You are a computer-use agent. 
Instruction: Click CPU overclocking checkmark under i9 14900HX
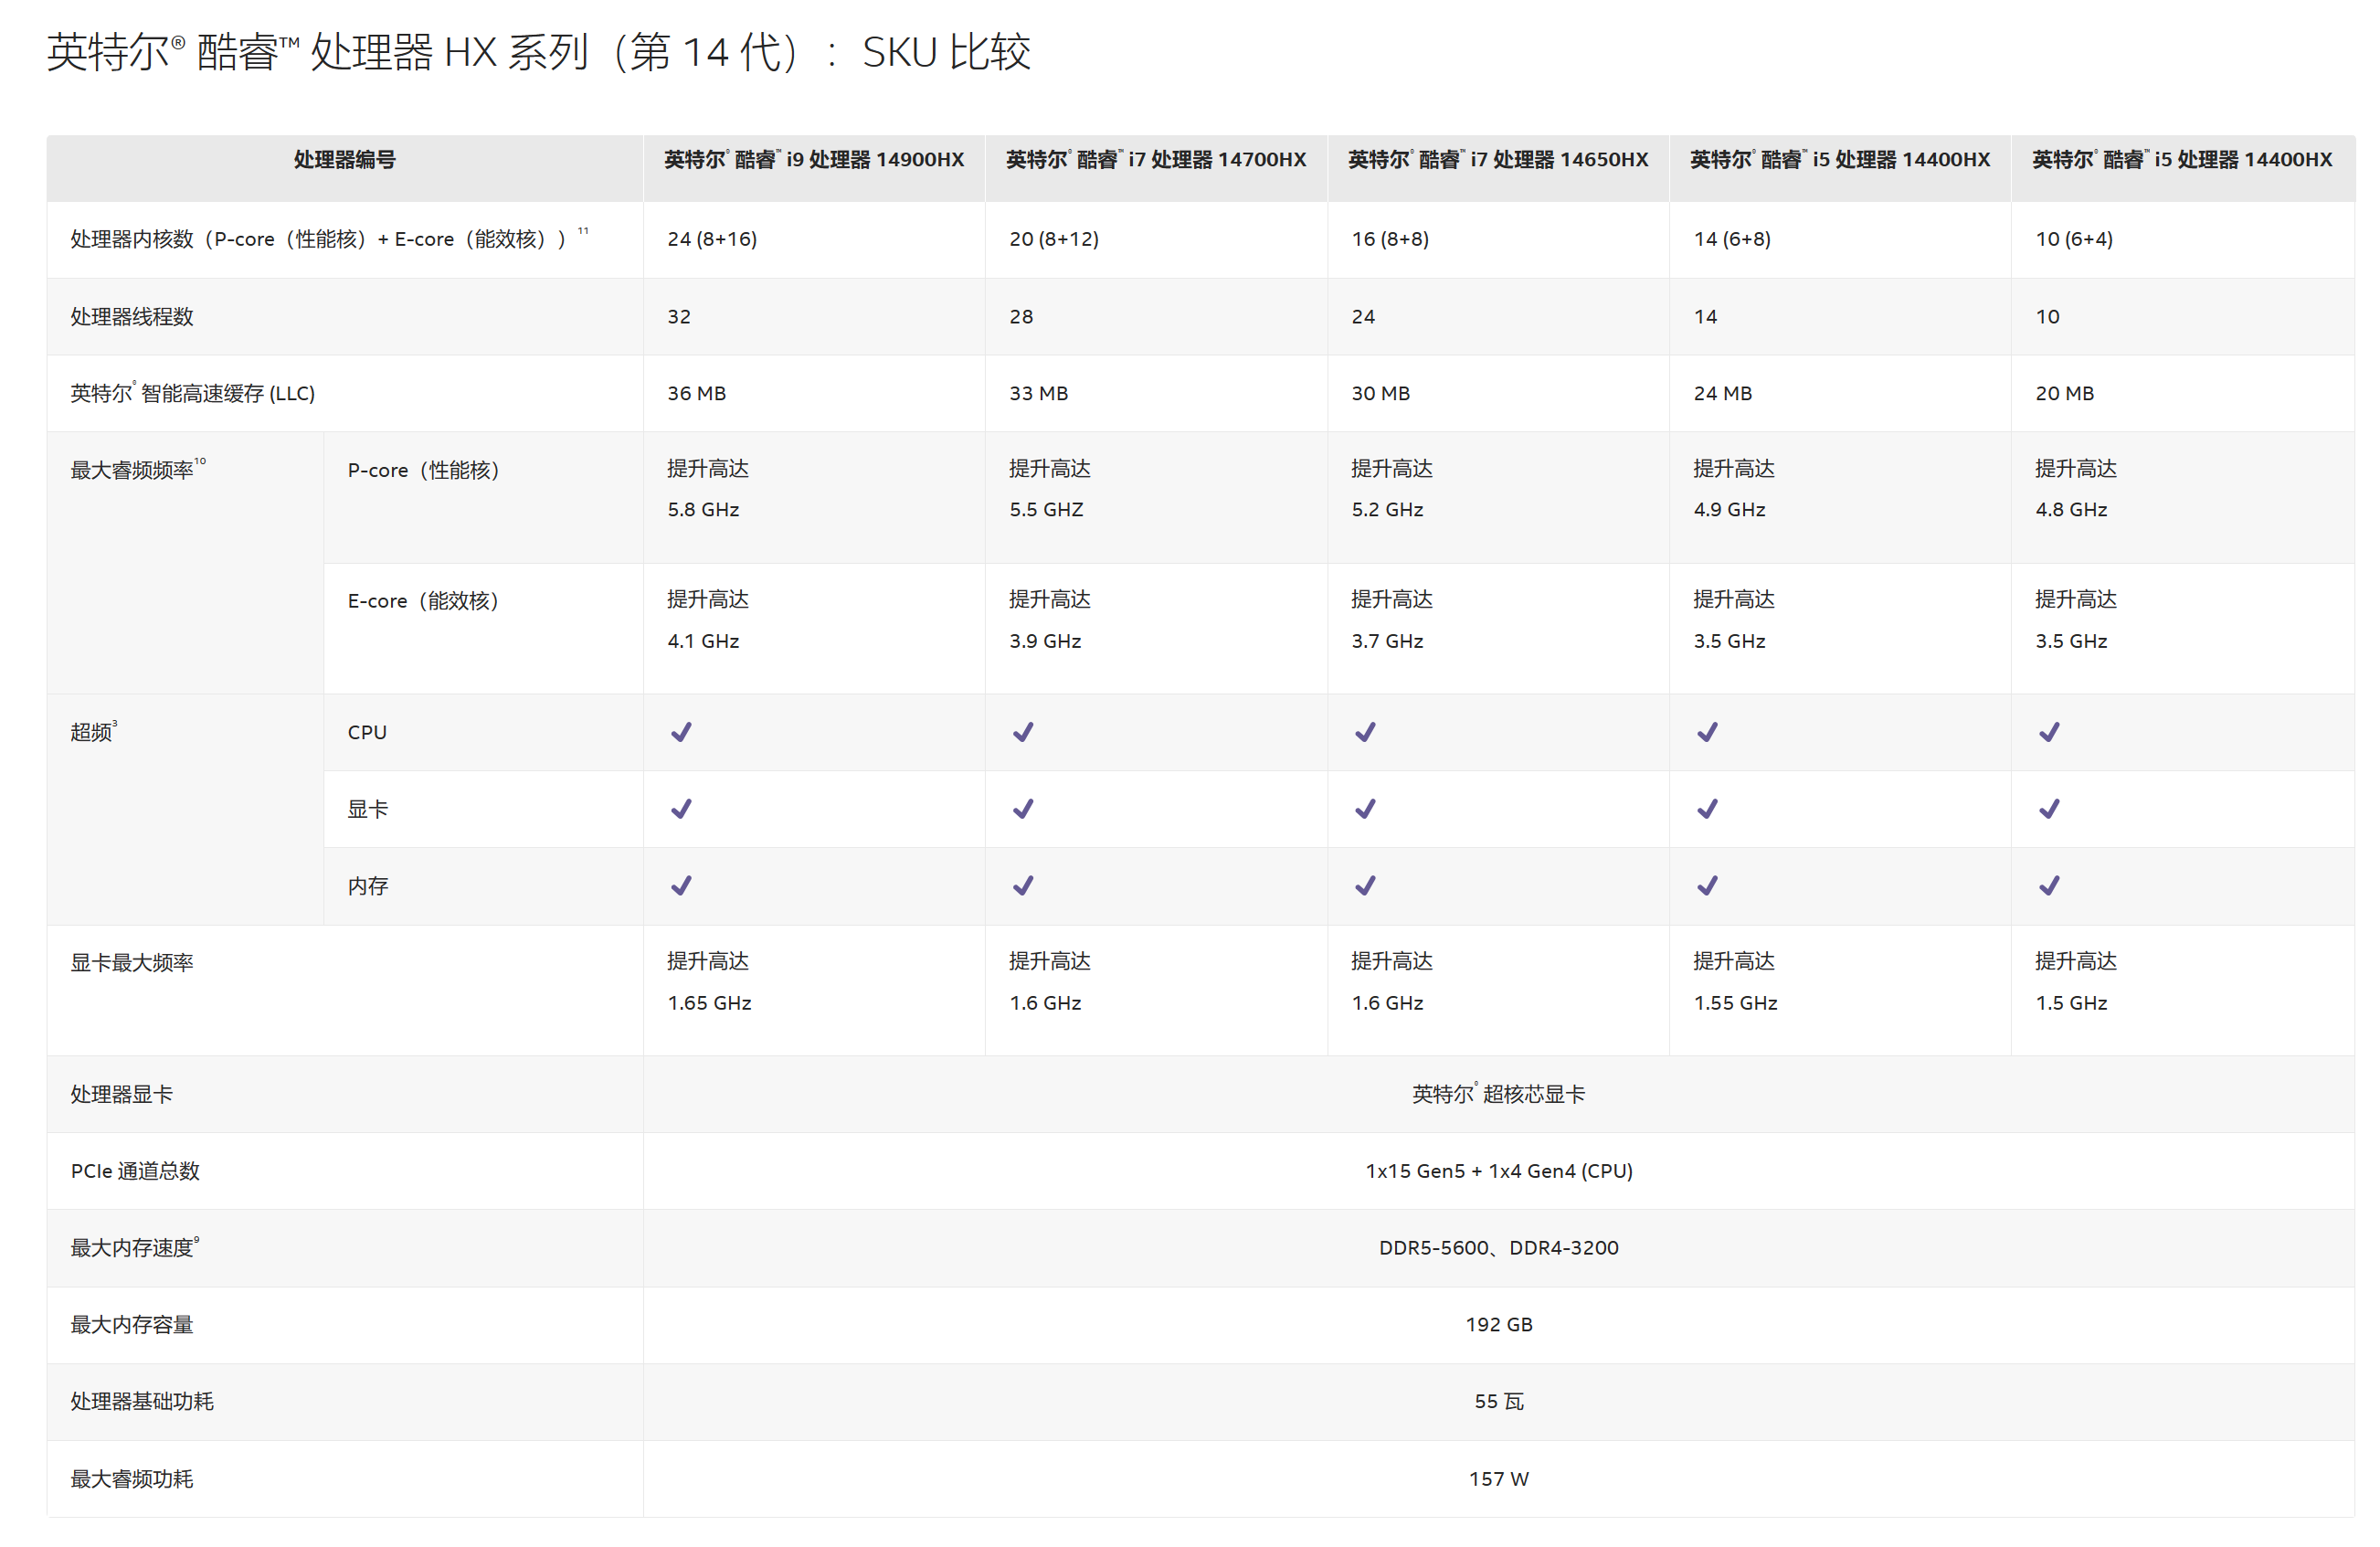pos(681,732)
